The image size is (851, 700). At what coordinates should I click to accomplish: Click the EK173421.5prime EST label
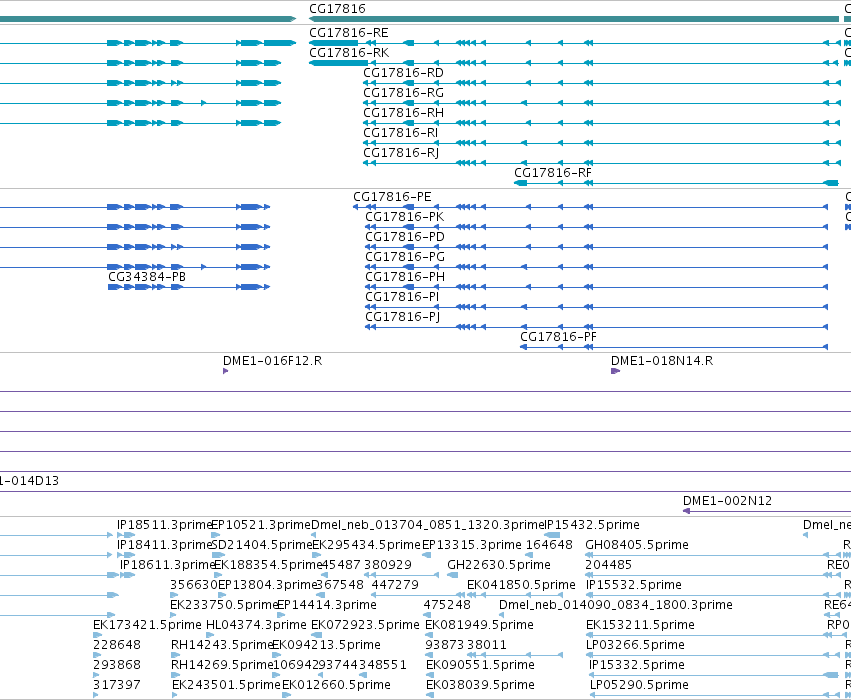147,625
